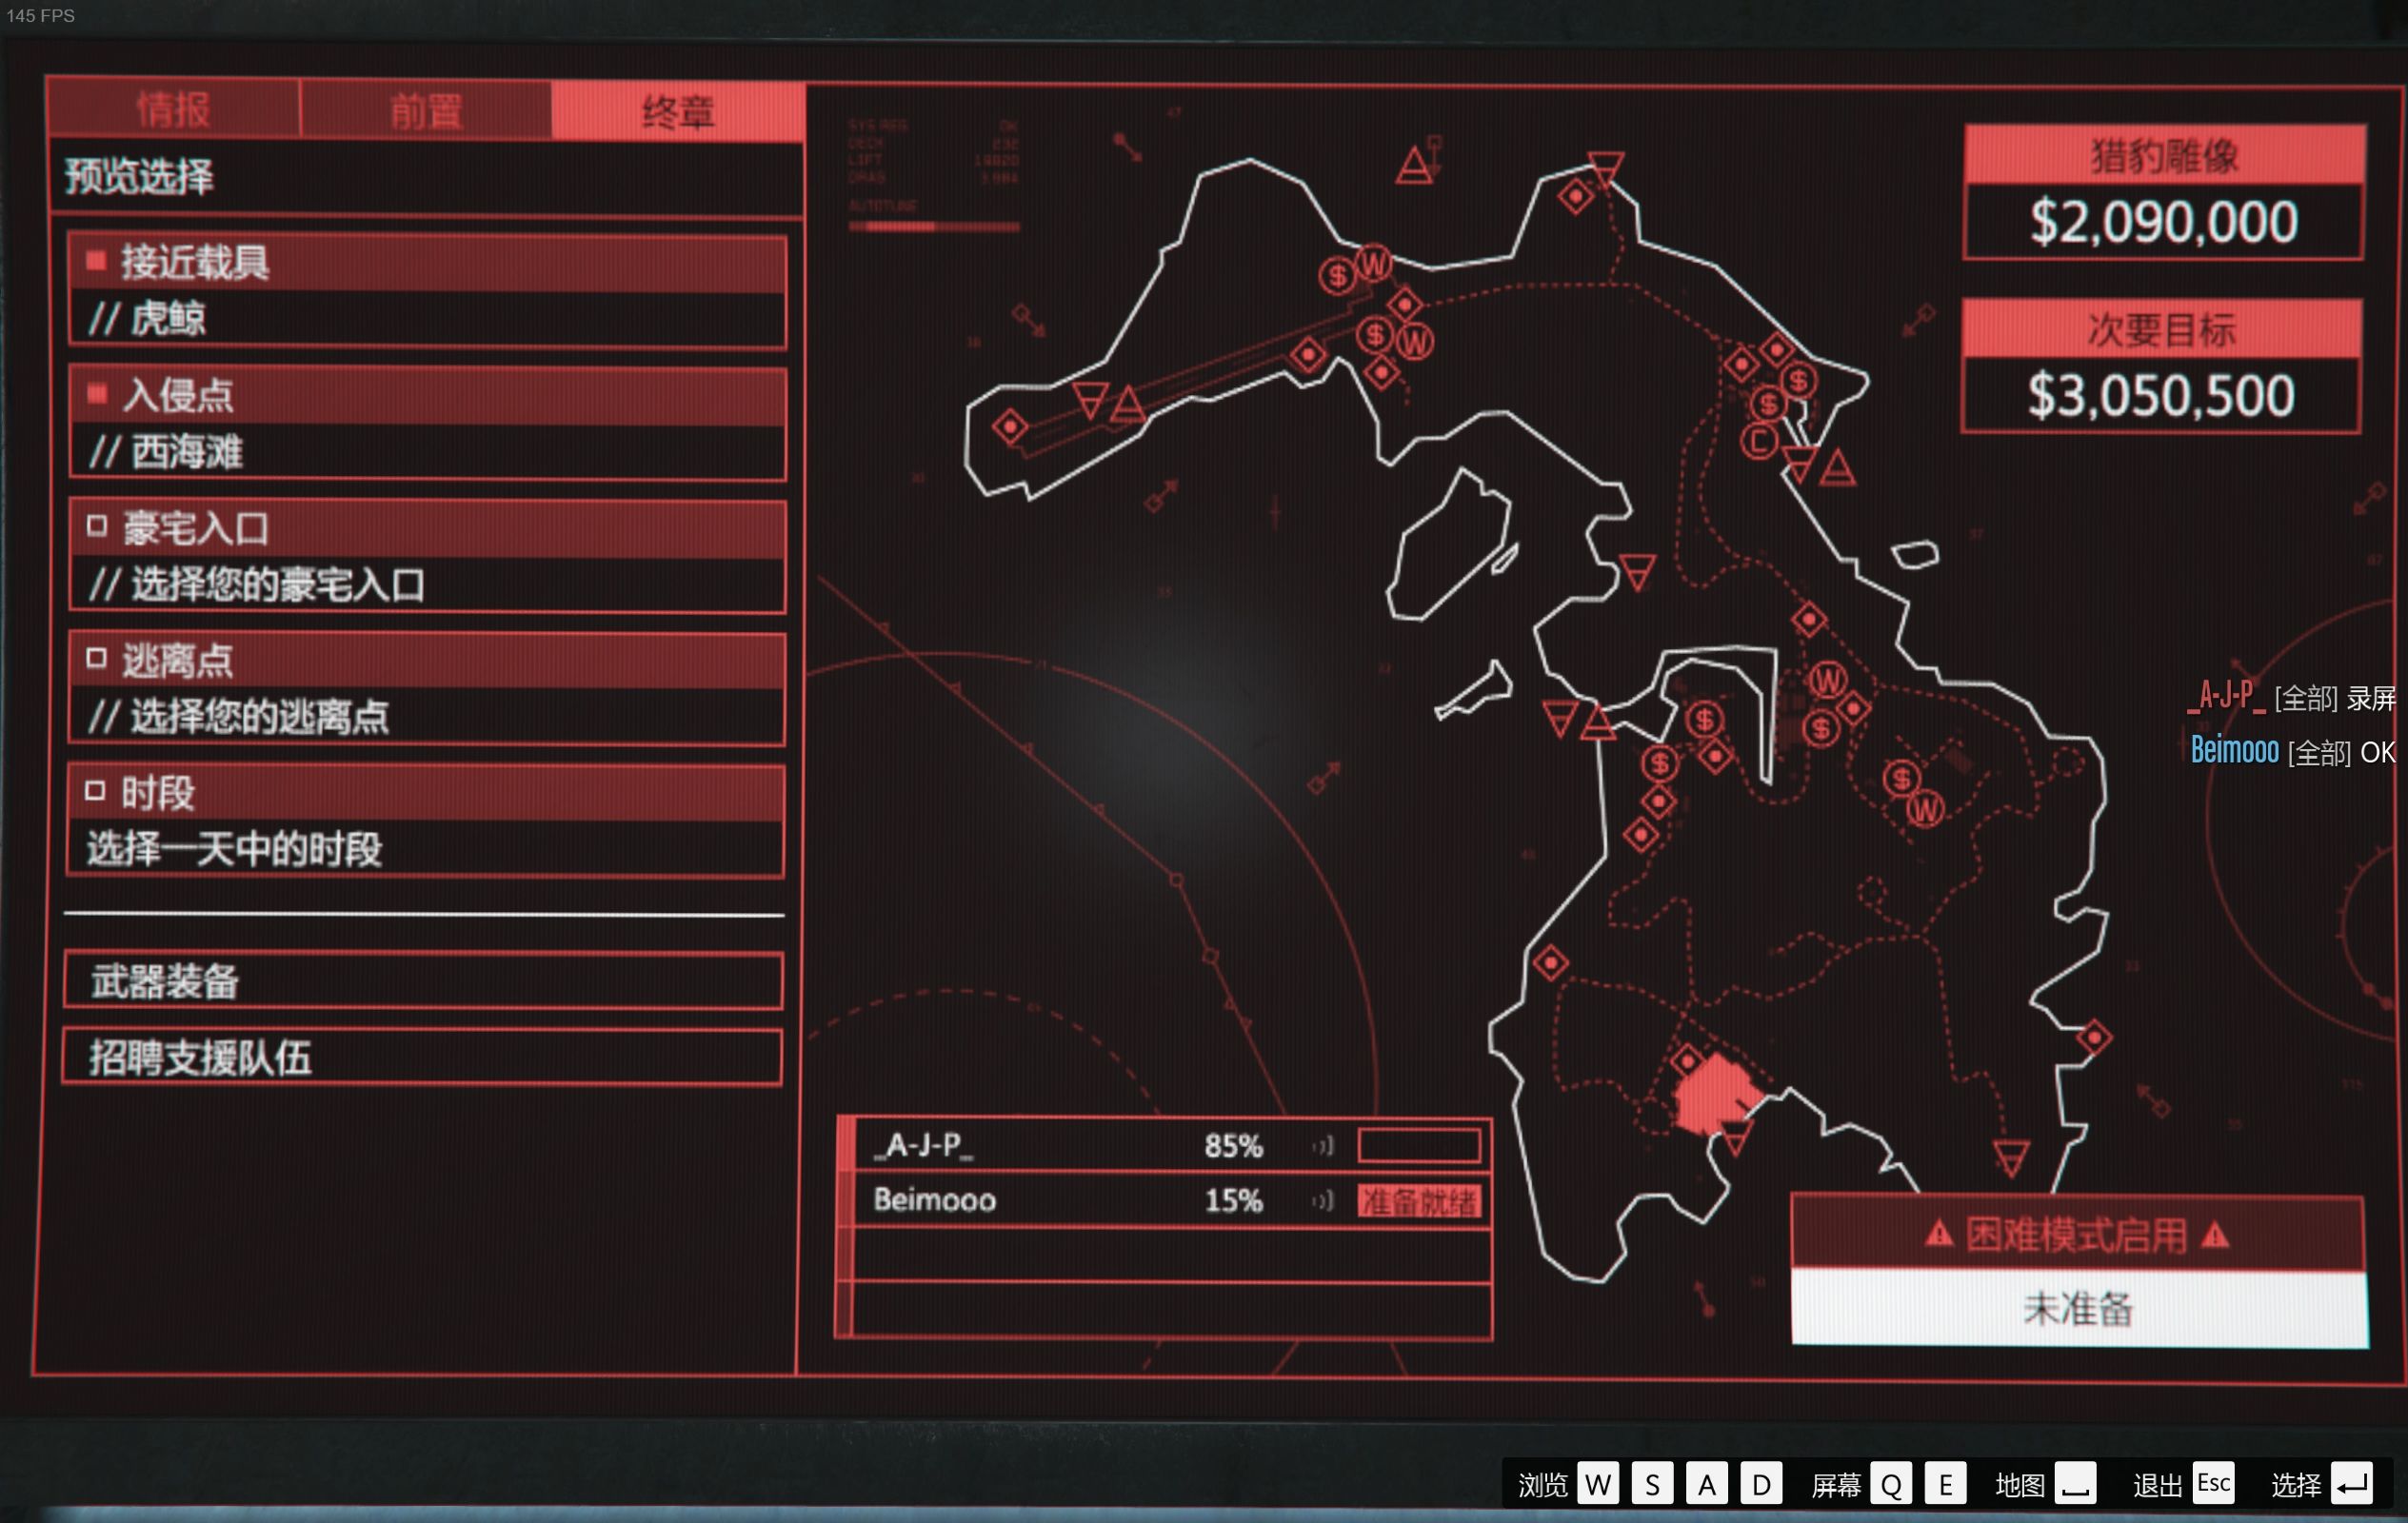Click the 屏幕 label in the key hints
Screen dimensions: 2408x1523
(1836, 1485)
